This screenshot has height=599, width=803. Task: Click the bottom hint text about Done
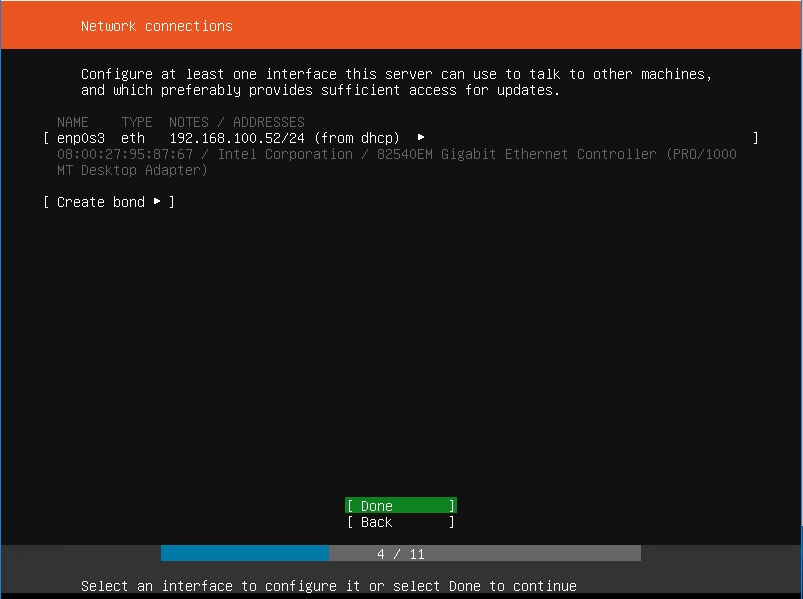tap(328, 586)
